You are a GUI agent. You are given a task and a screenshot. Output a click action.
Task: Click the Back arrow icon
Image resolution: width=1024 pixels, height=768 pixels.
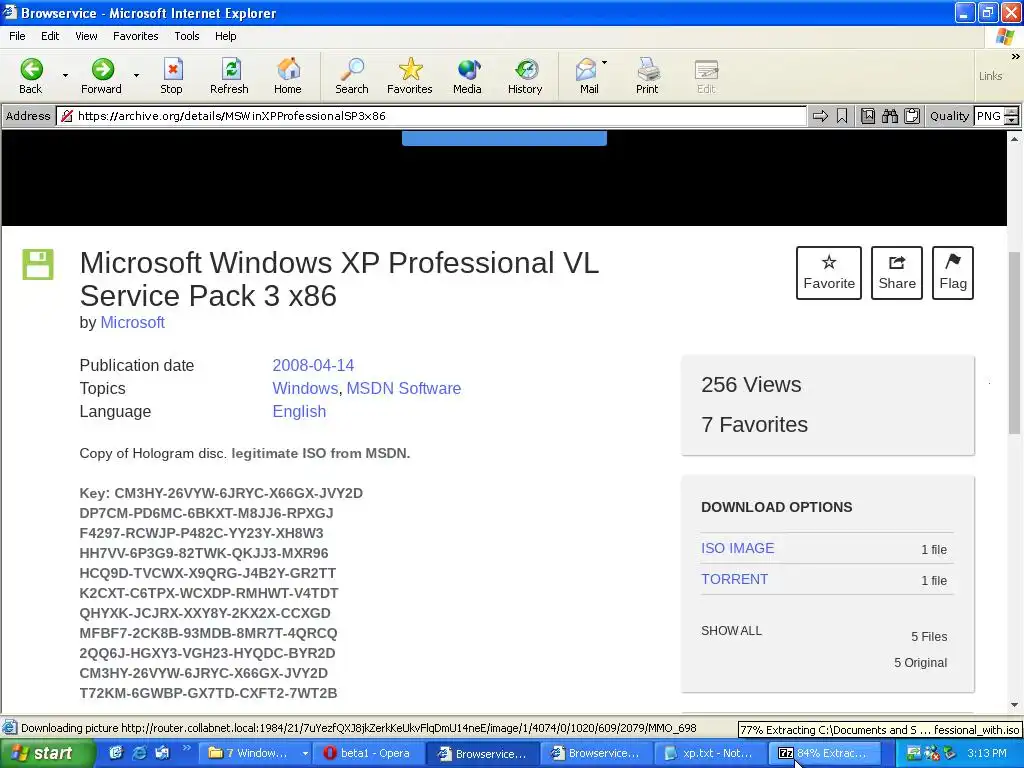[x=31, y=69]
